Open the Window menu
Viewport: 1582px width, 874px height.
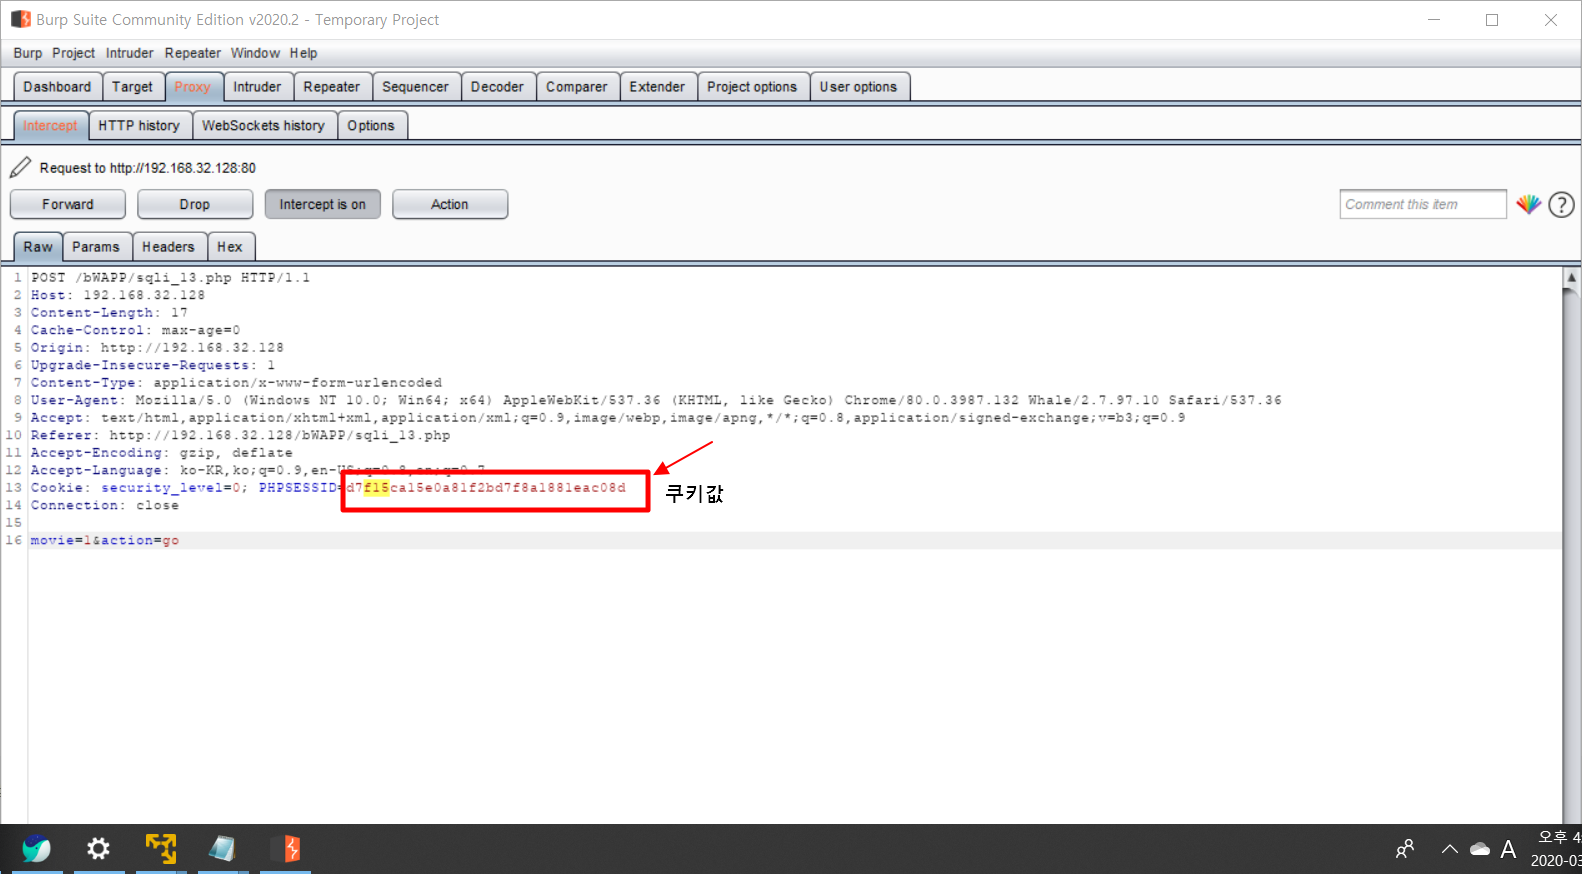(x=255, y=53)
